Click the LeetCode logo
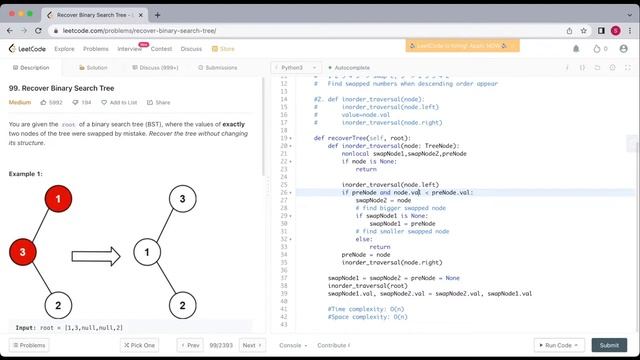This screenshot has width=640, height=360. (x=27, y=49)
